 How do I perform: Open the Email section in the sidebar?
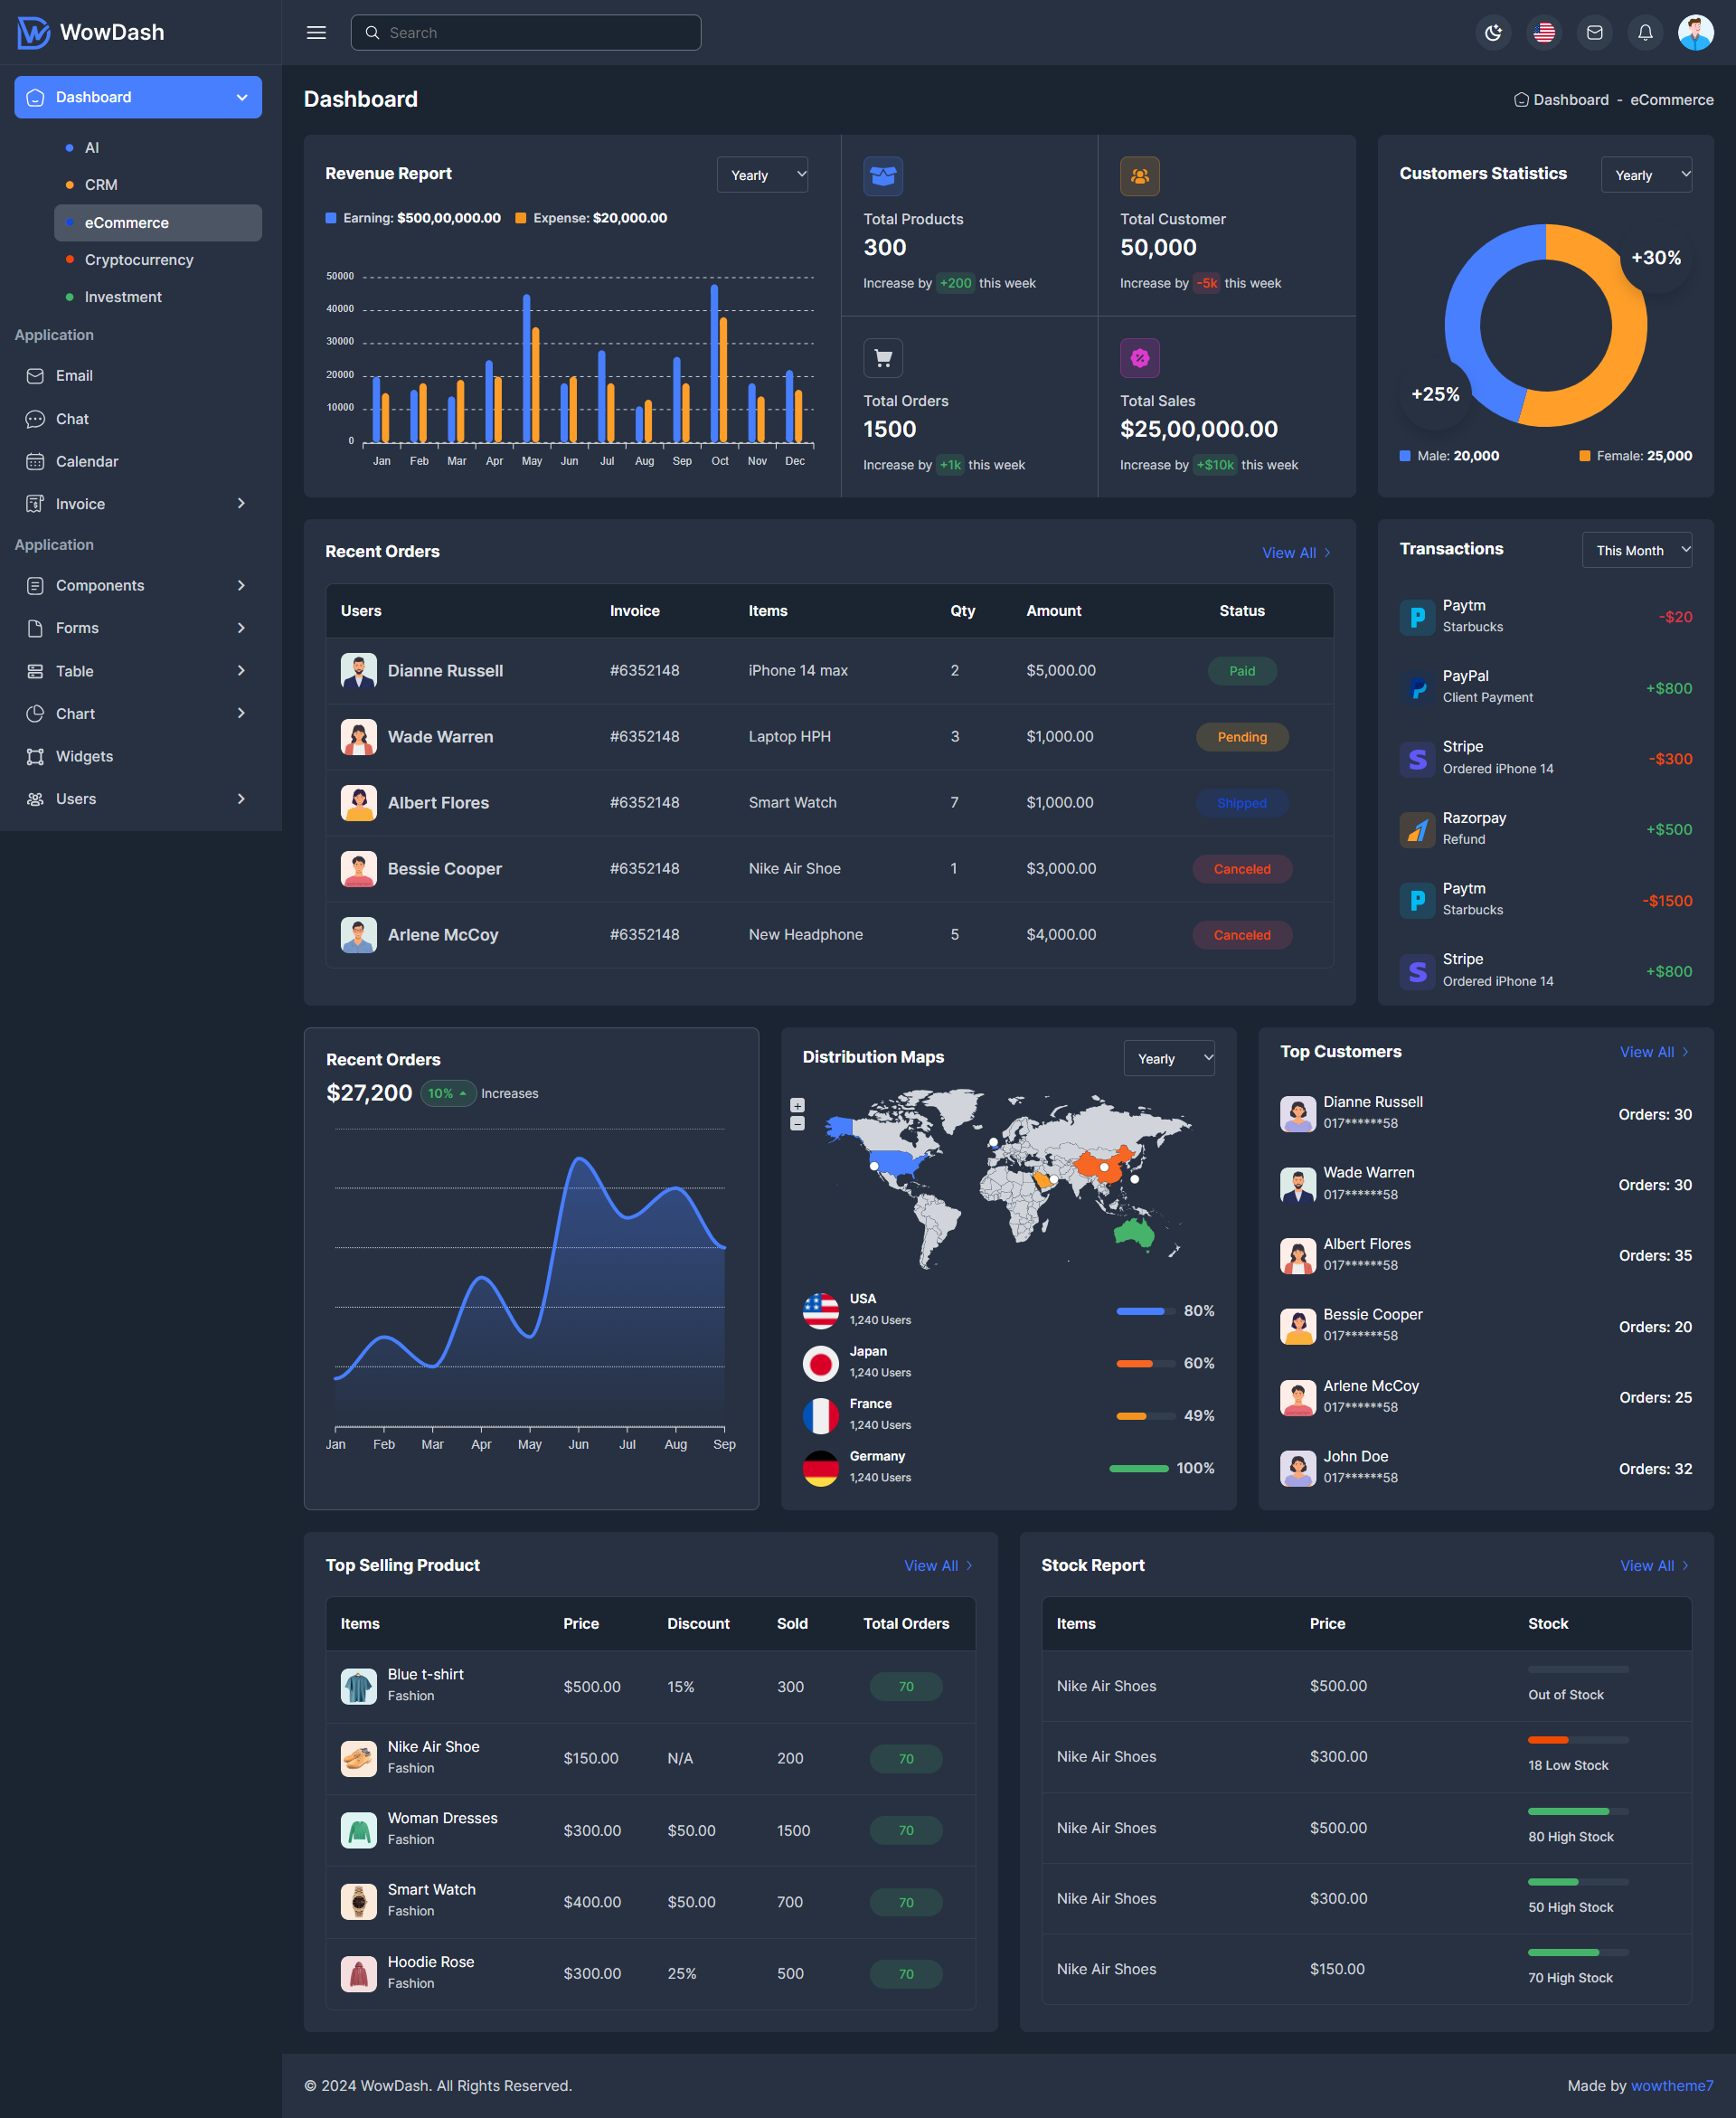[74, 375]
